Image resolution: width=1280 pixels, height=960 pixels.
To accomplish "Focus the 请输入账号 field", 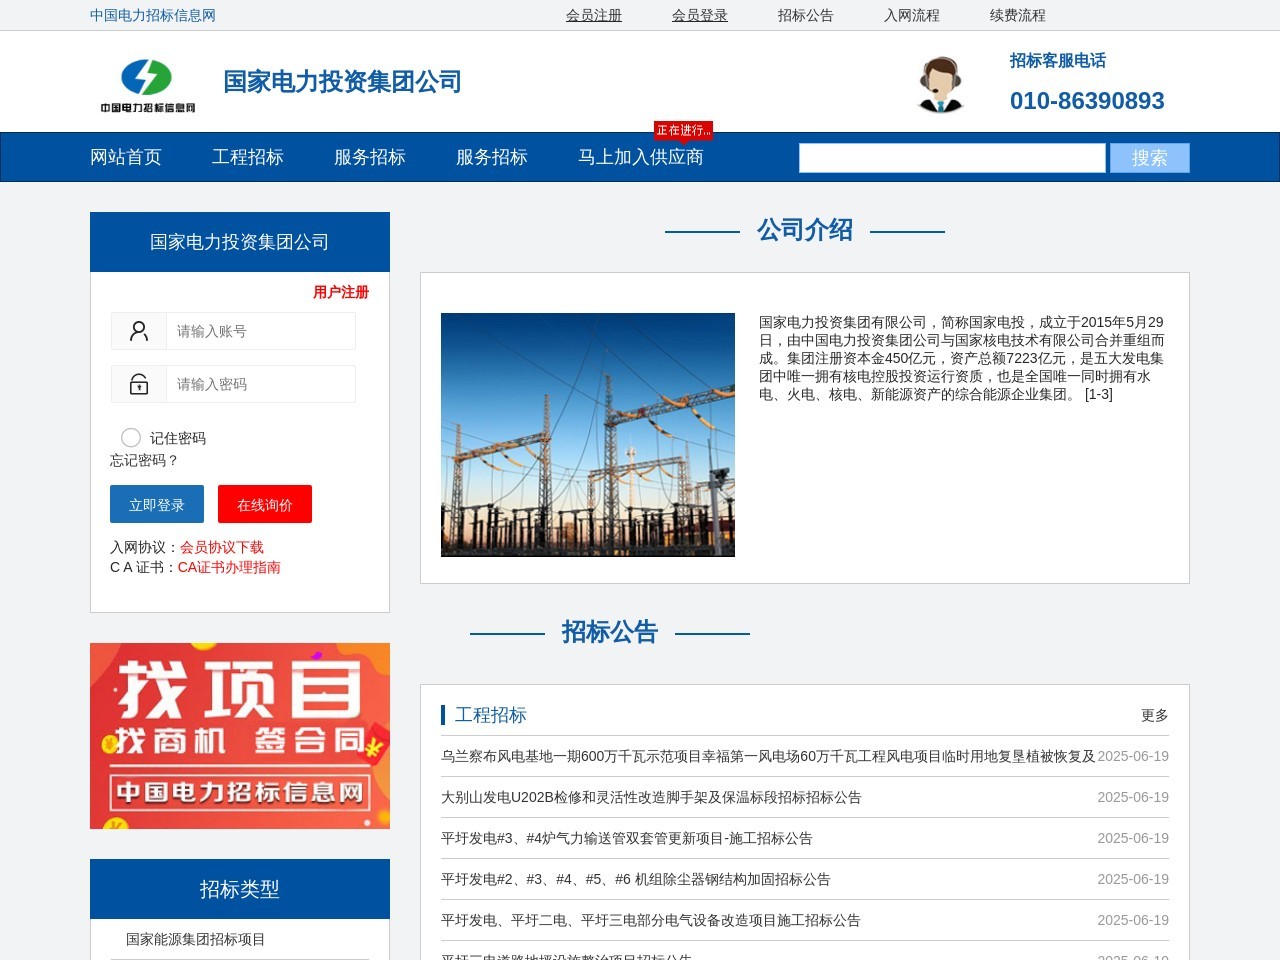I will click(x=261, y=331).
